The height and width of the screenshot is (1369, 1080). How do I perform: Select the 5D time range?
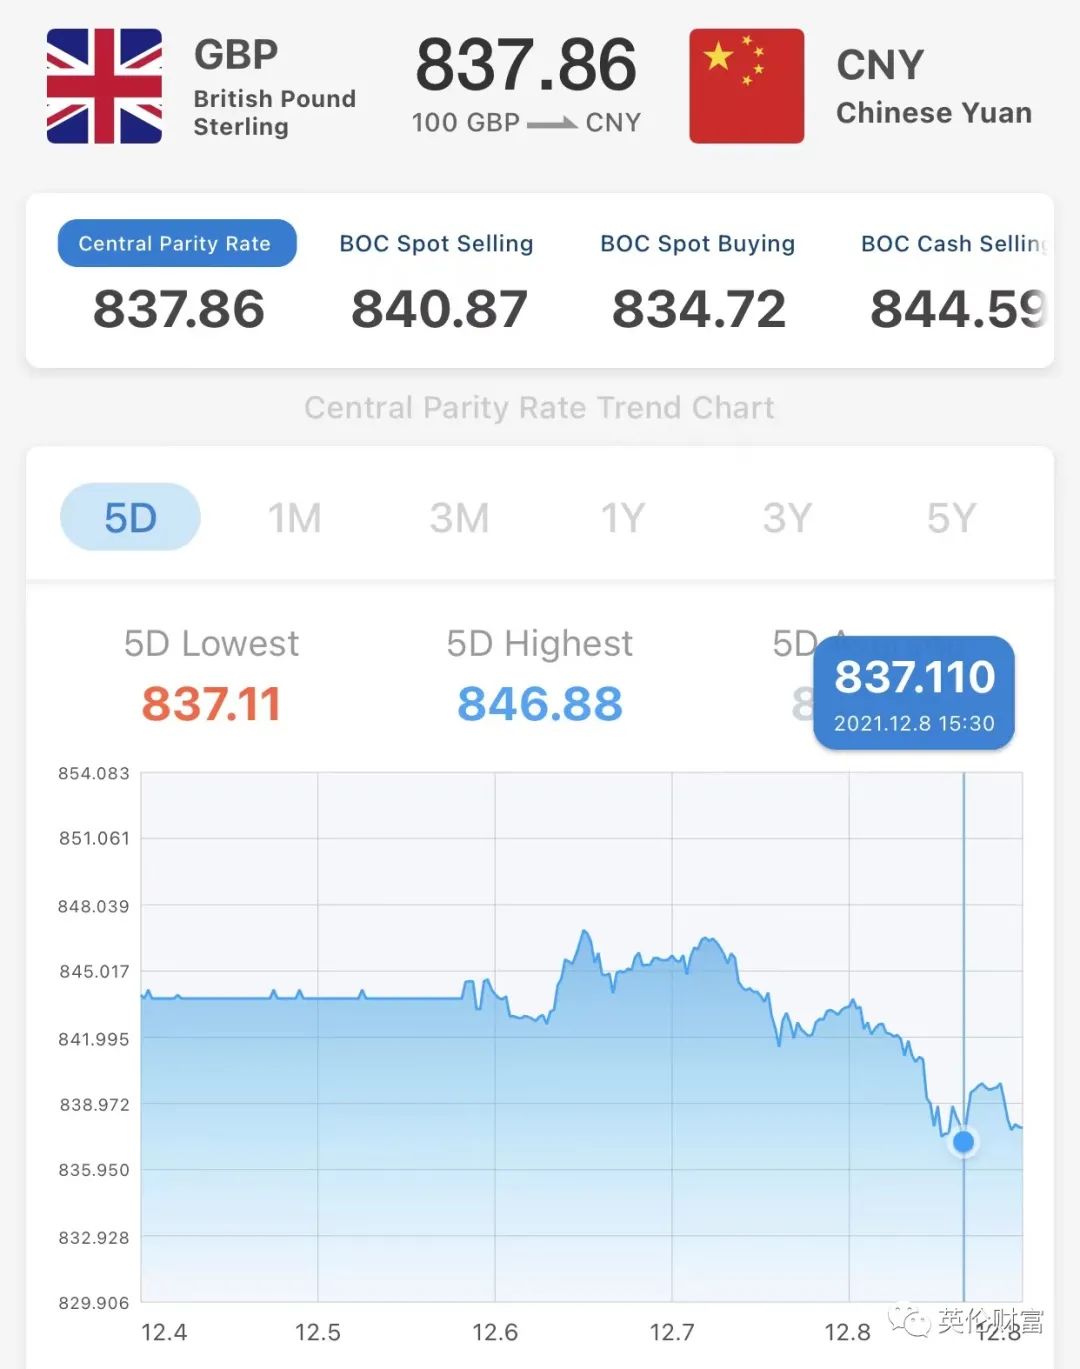[x=130, y=517]
